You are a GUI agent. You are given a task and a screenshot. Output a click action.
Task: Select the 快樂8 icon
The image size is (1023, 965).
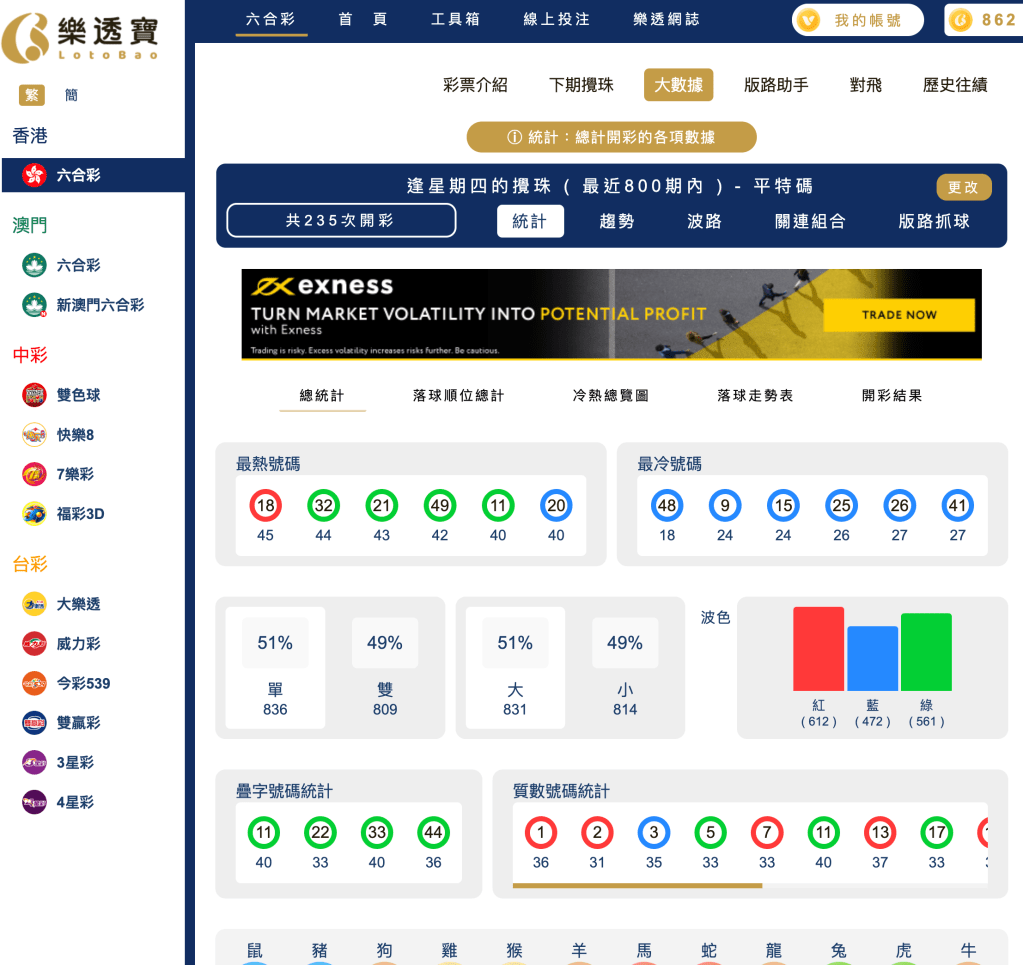34,435
